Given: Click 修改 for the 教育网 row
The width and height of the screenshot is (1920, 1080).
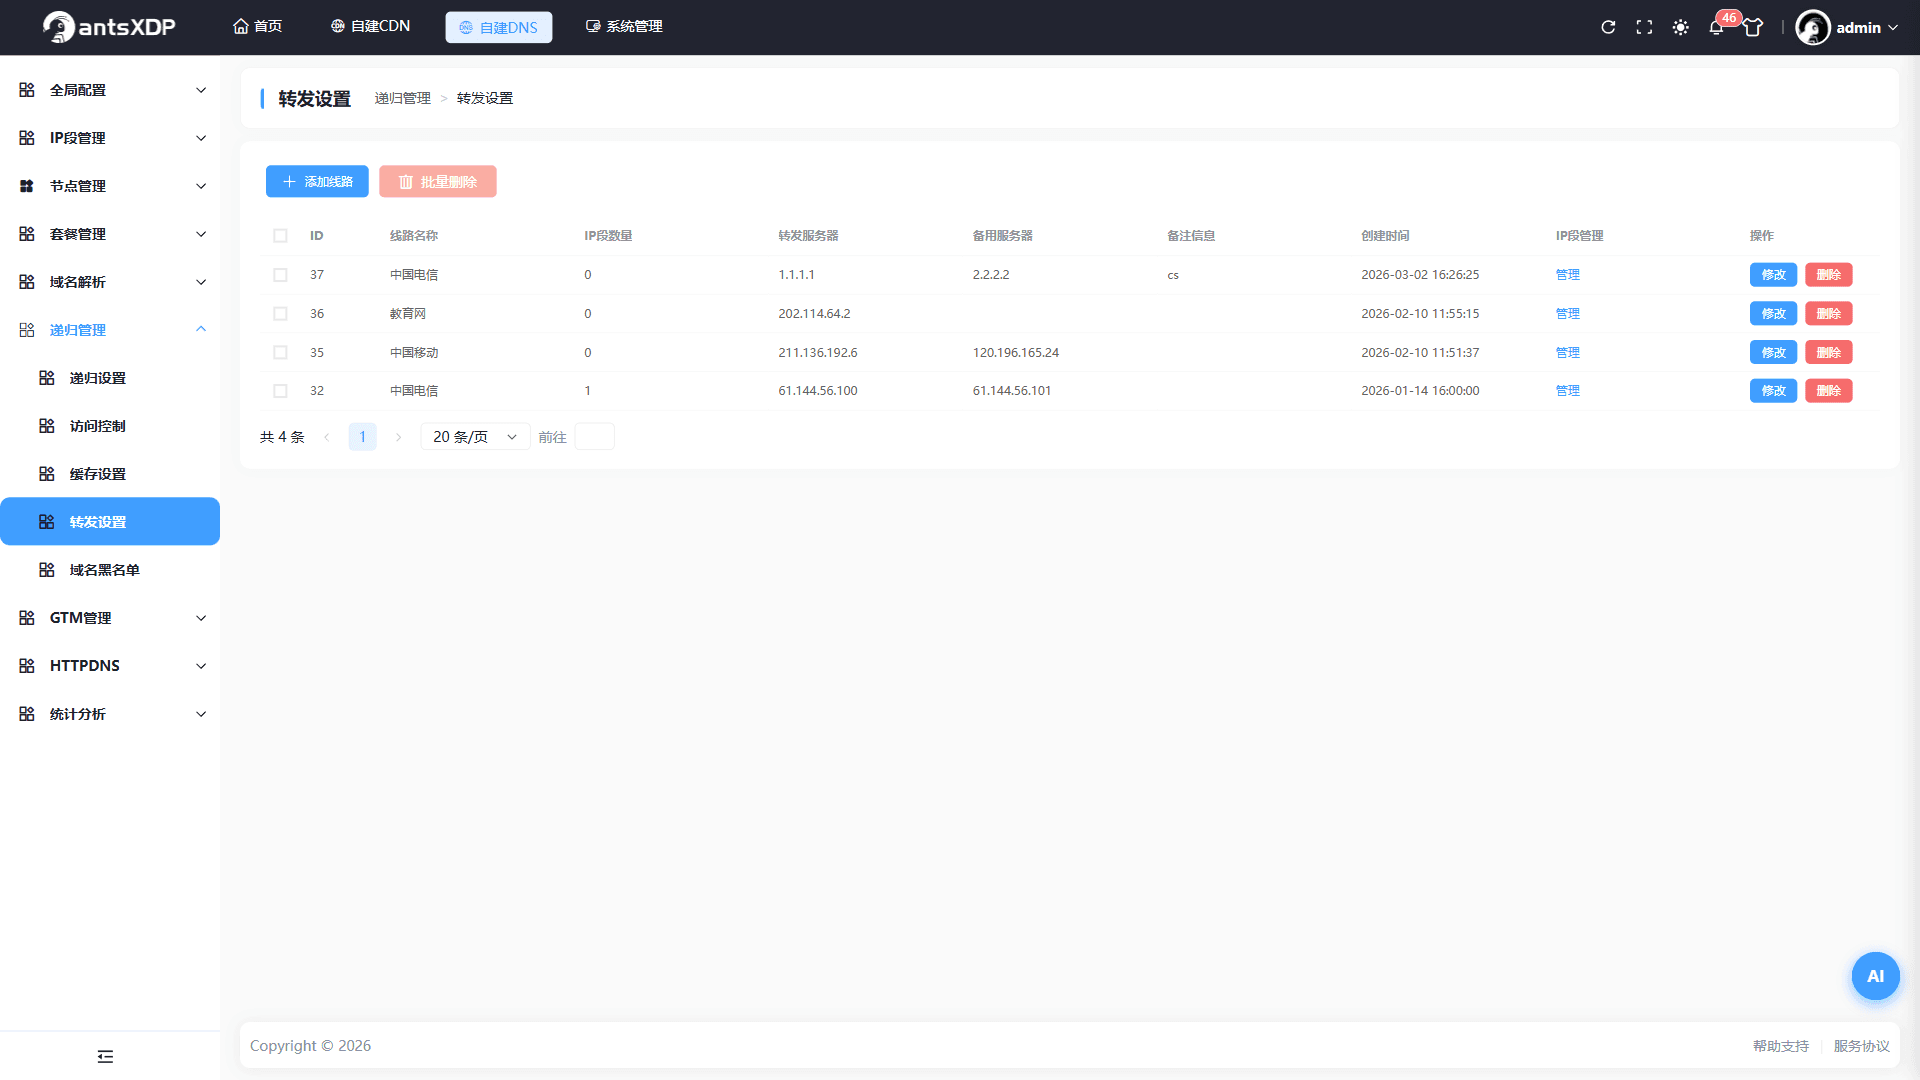Looking at the screenshot, I should point(1773,314).
